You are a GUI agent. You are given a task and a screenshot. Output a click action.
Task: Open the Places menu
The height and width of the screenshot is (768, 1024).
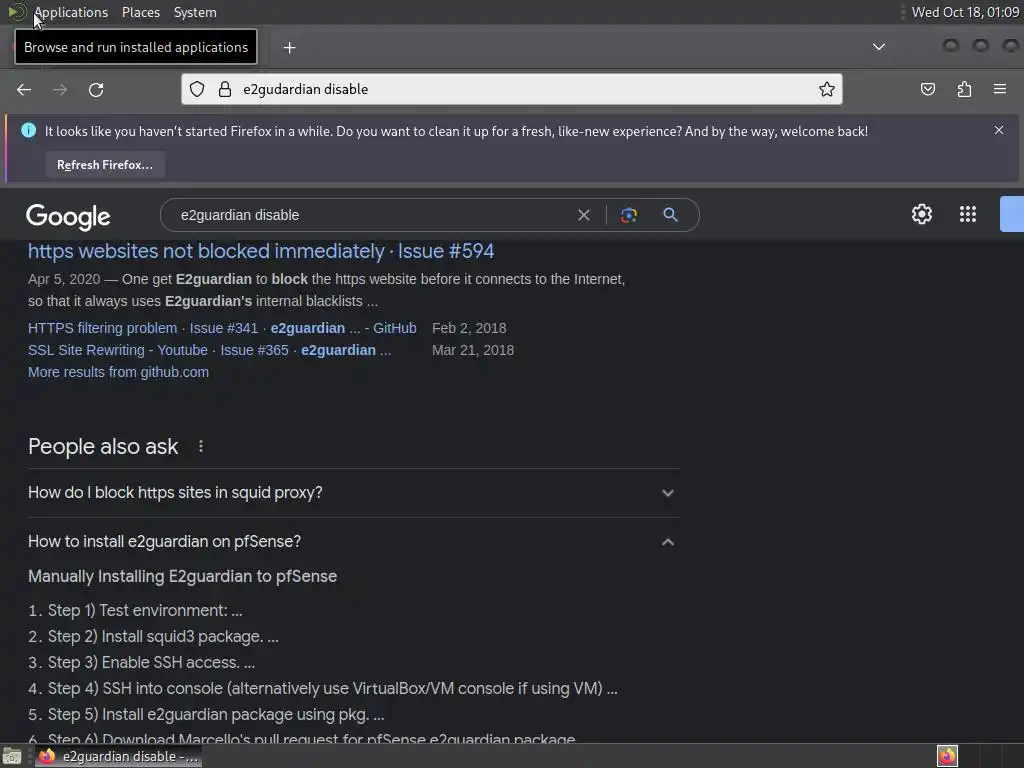140,12
